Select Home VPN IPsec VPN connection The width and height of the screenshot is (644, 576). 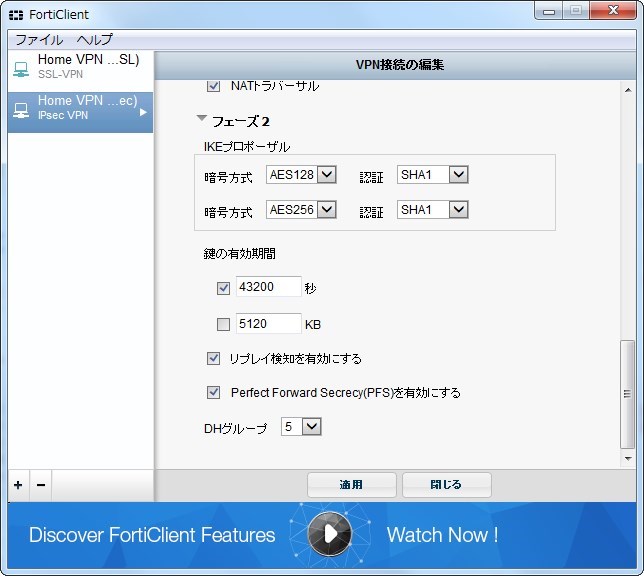(80, 112)
